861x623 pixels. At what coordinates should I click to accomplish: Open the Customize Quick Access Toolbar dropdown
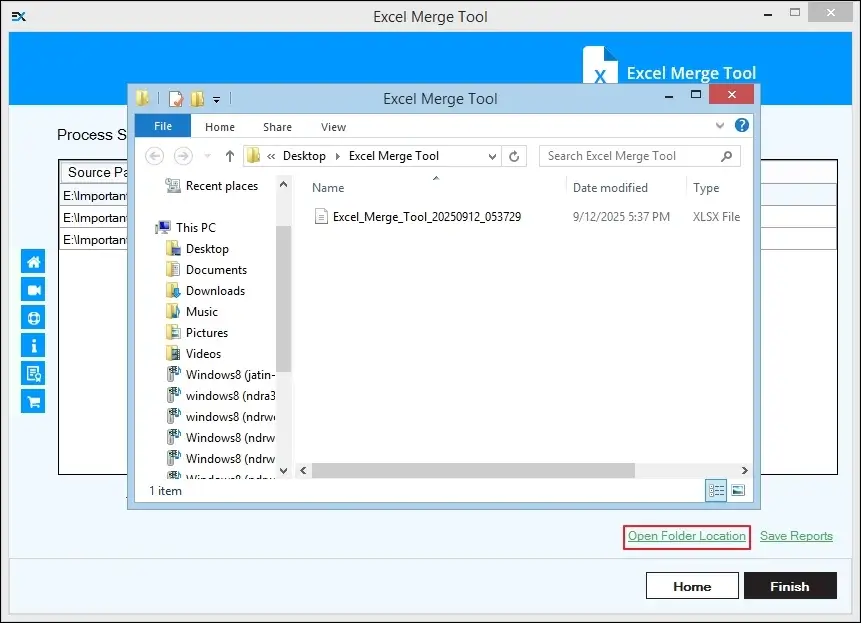(215, 99)
